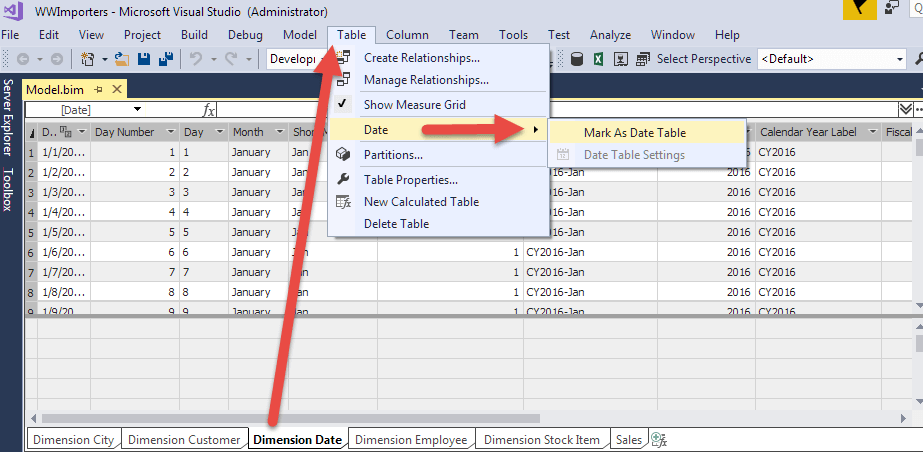Viewport: 923px width, 452px height.
Task: Click the Save floppy disk icon
Action: (x=144, y=59)
